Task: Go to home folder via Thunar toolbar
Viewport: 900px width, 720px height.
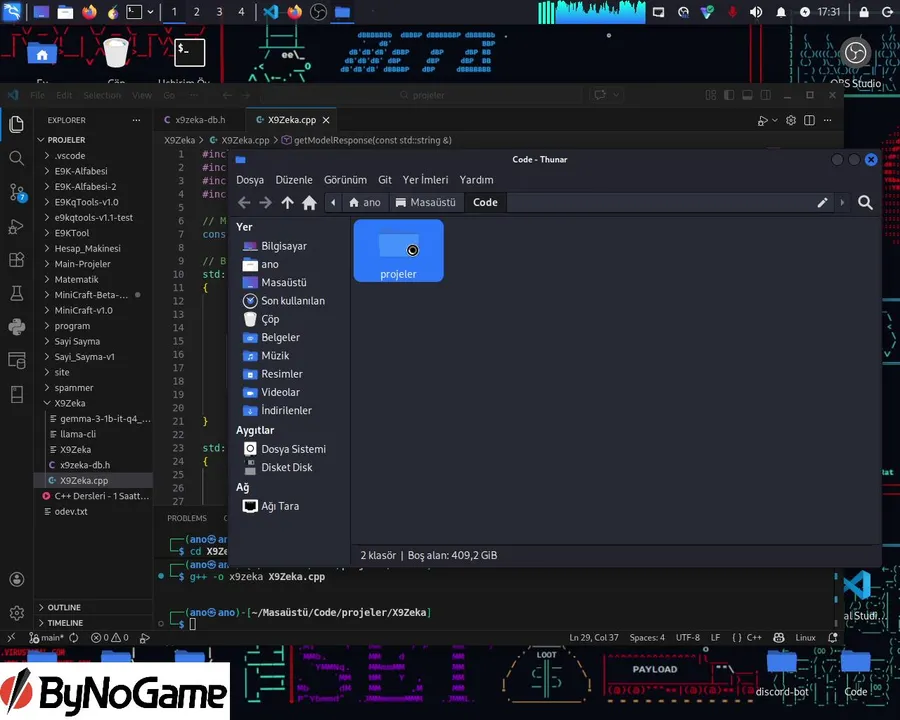Action: tap(309, 202)
